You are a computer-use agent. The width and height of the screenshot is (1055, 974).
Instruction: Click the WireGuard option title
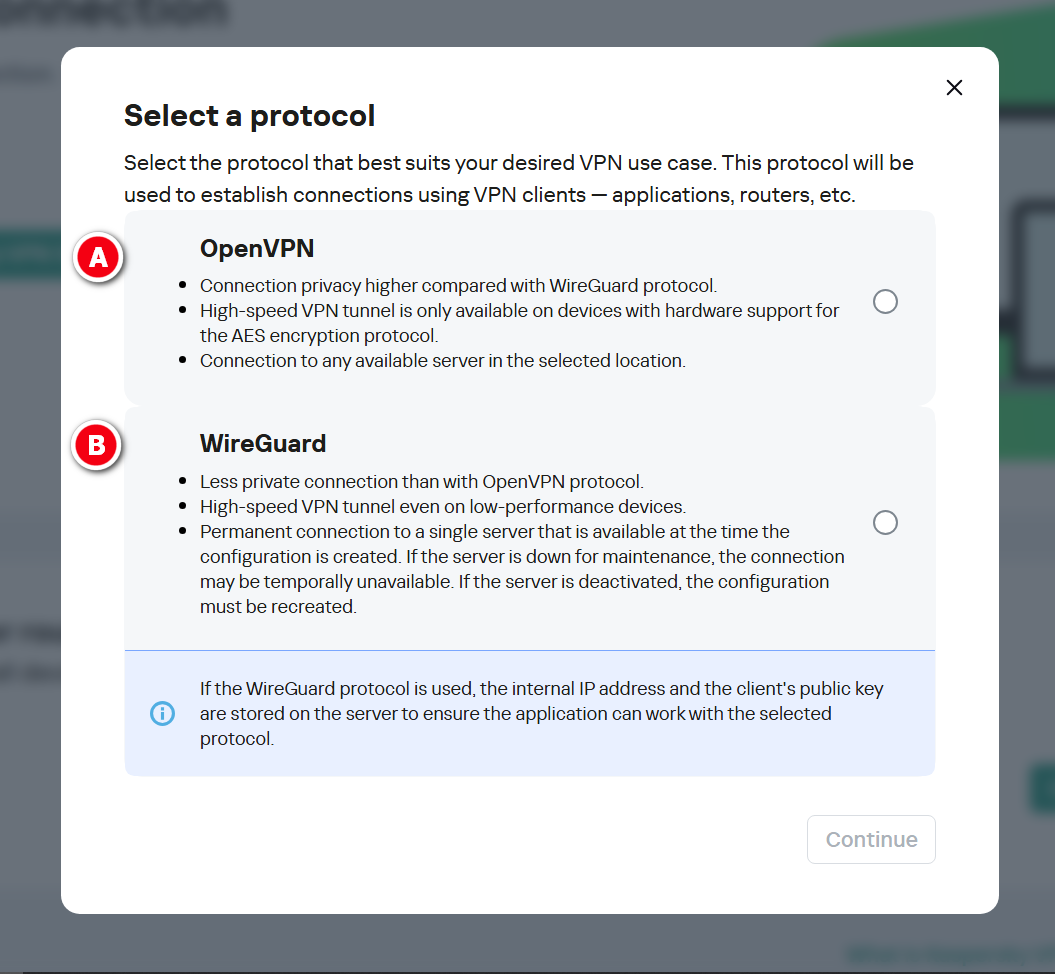coord(263,443)
